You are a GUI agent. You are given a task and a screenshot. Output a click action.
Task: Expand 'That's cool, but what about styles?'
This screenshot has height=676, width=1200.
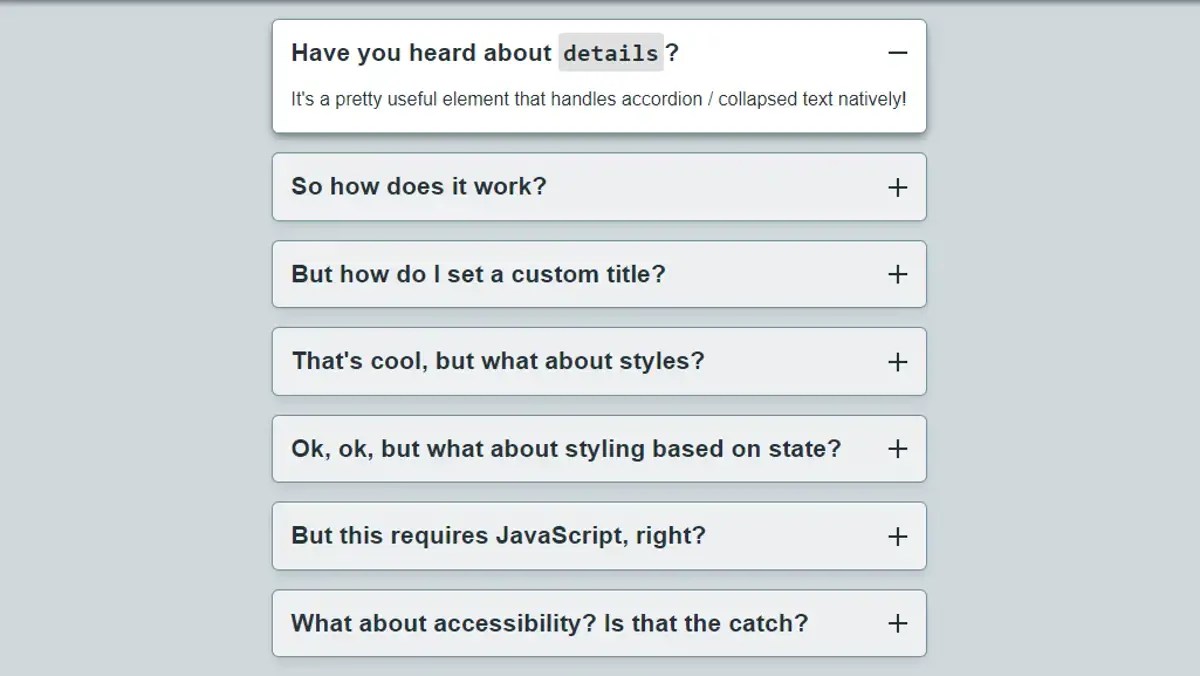point(497,361)
